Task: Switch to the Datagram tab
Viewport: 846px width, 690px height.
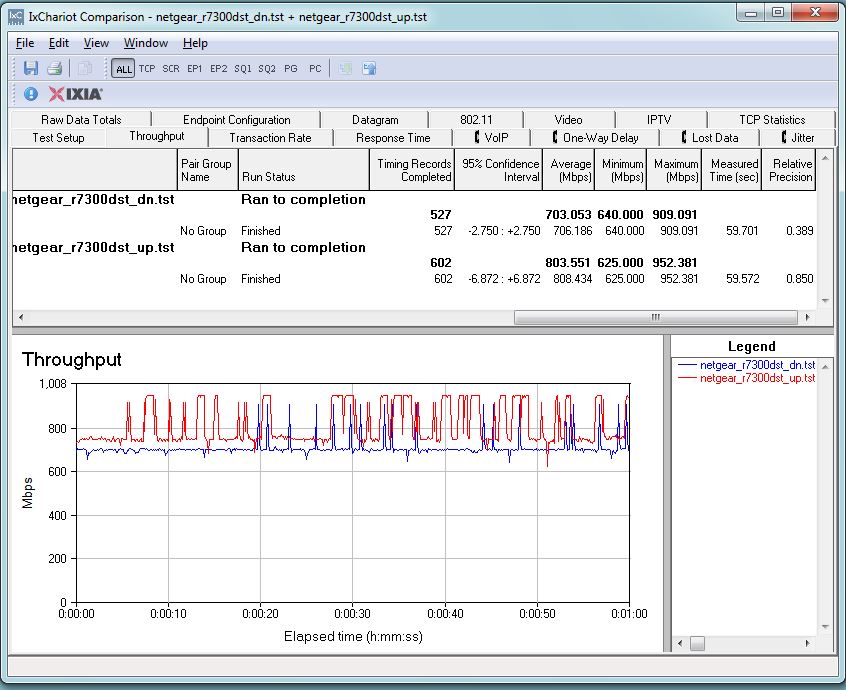Action: click(x=375, y=120)
